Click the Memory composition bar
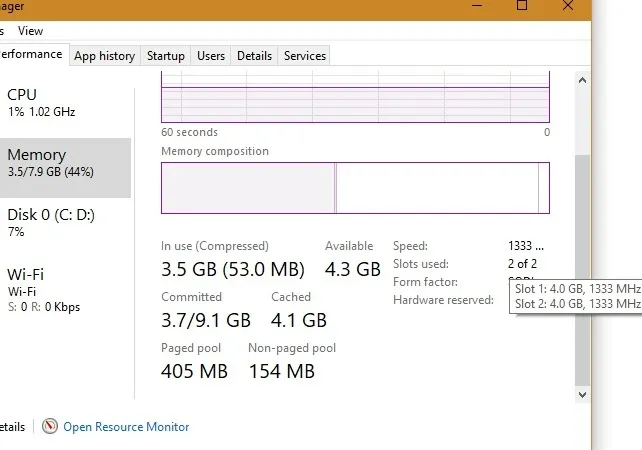 pyautogui.click(x=355, y=188)
